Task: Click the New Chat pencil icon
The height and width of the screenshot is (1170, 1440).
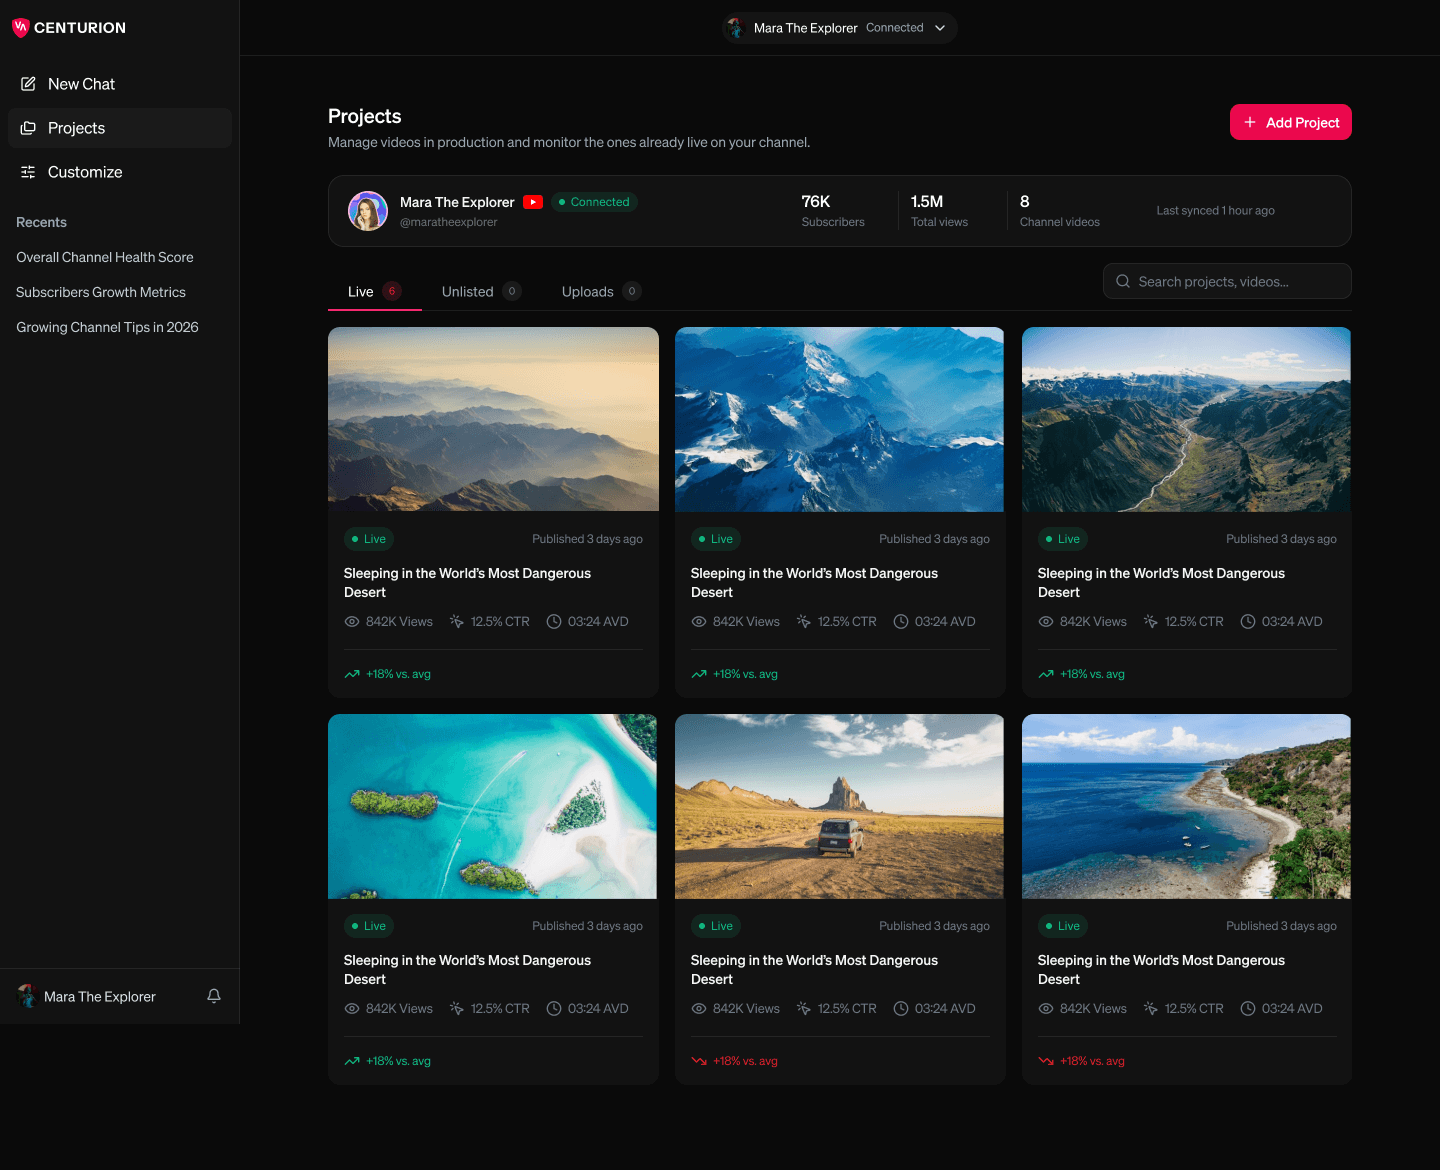Action: pos(28,84)
